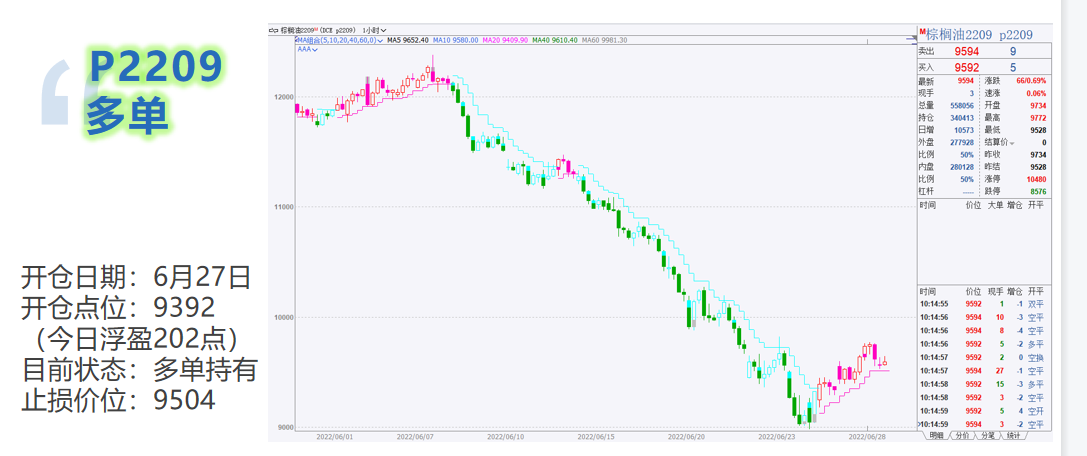
Task: Click the 止损价位：9504 text
Action: point(119,400)
